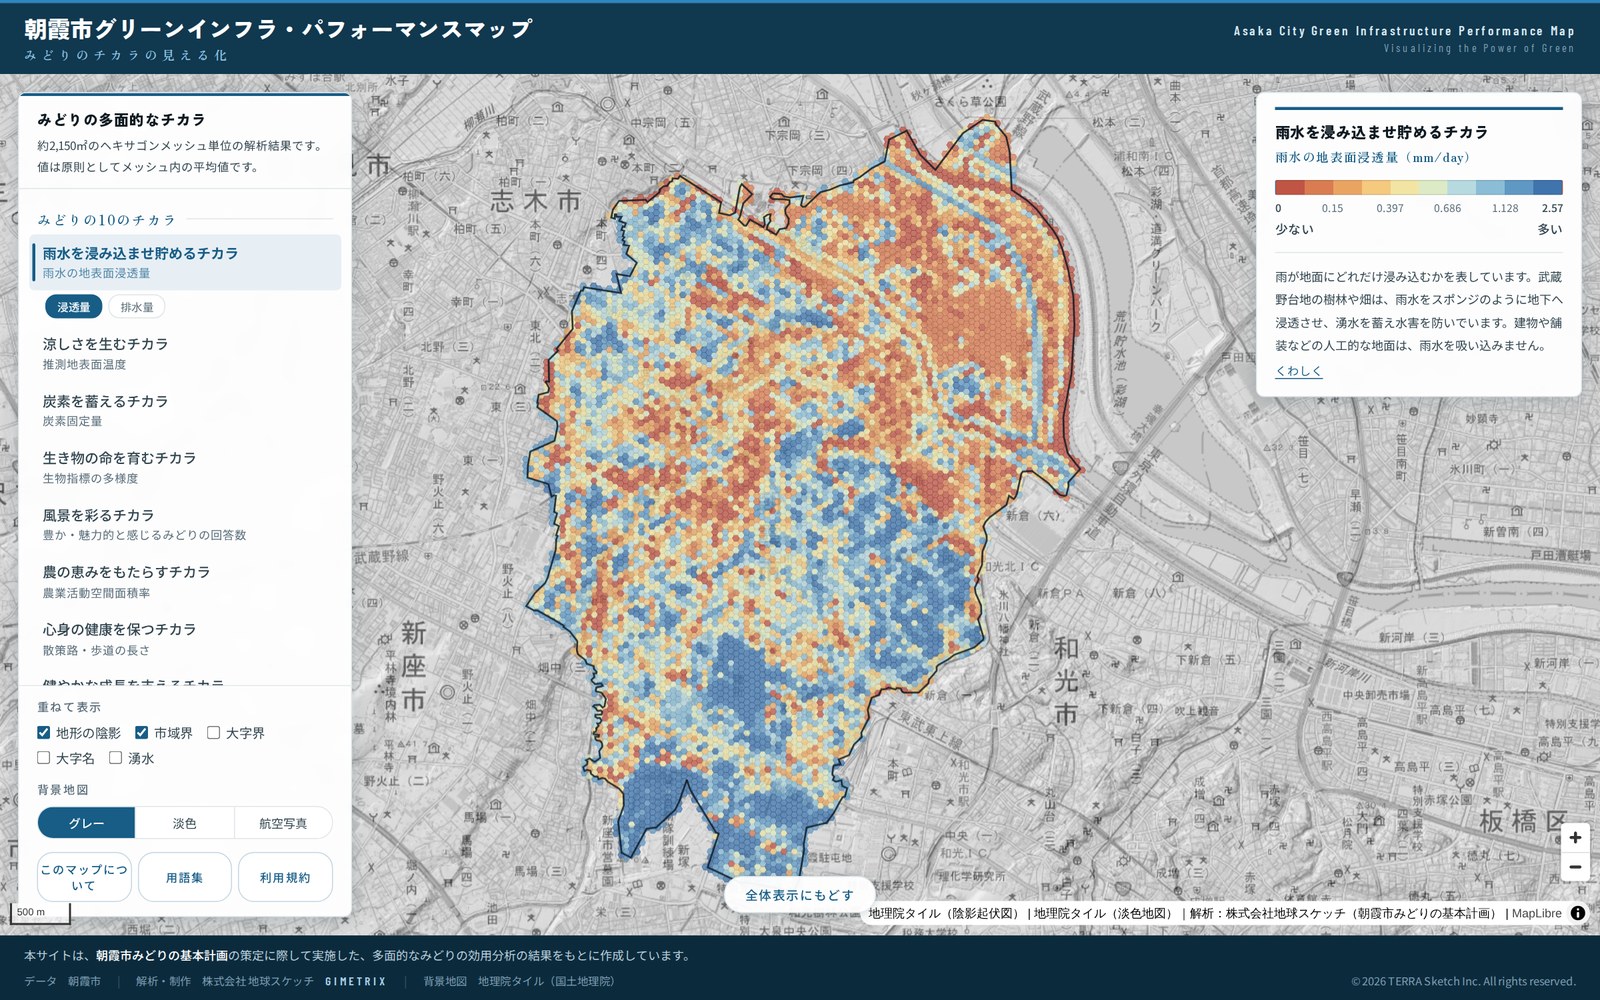The image size is (1600, 1000).
Task: Enable the 大字界 overlay
Action: coord(214,733)
